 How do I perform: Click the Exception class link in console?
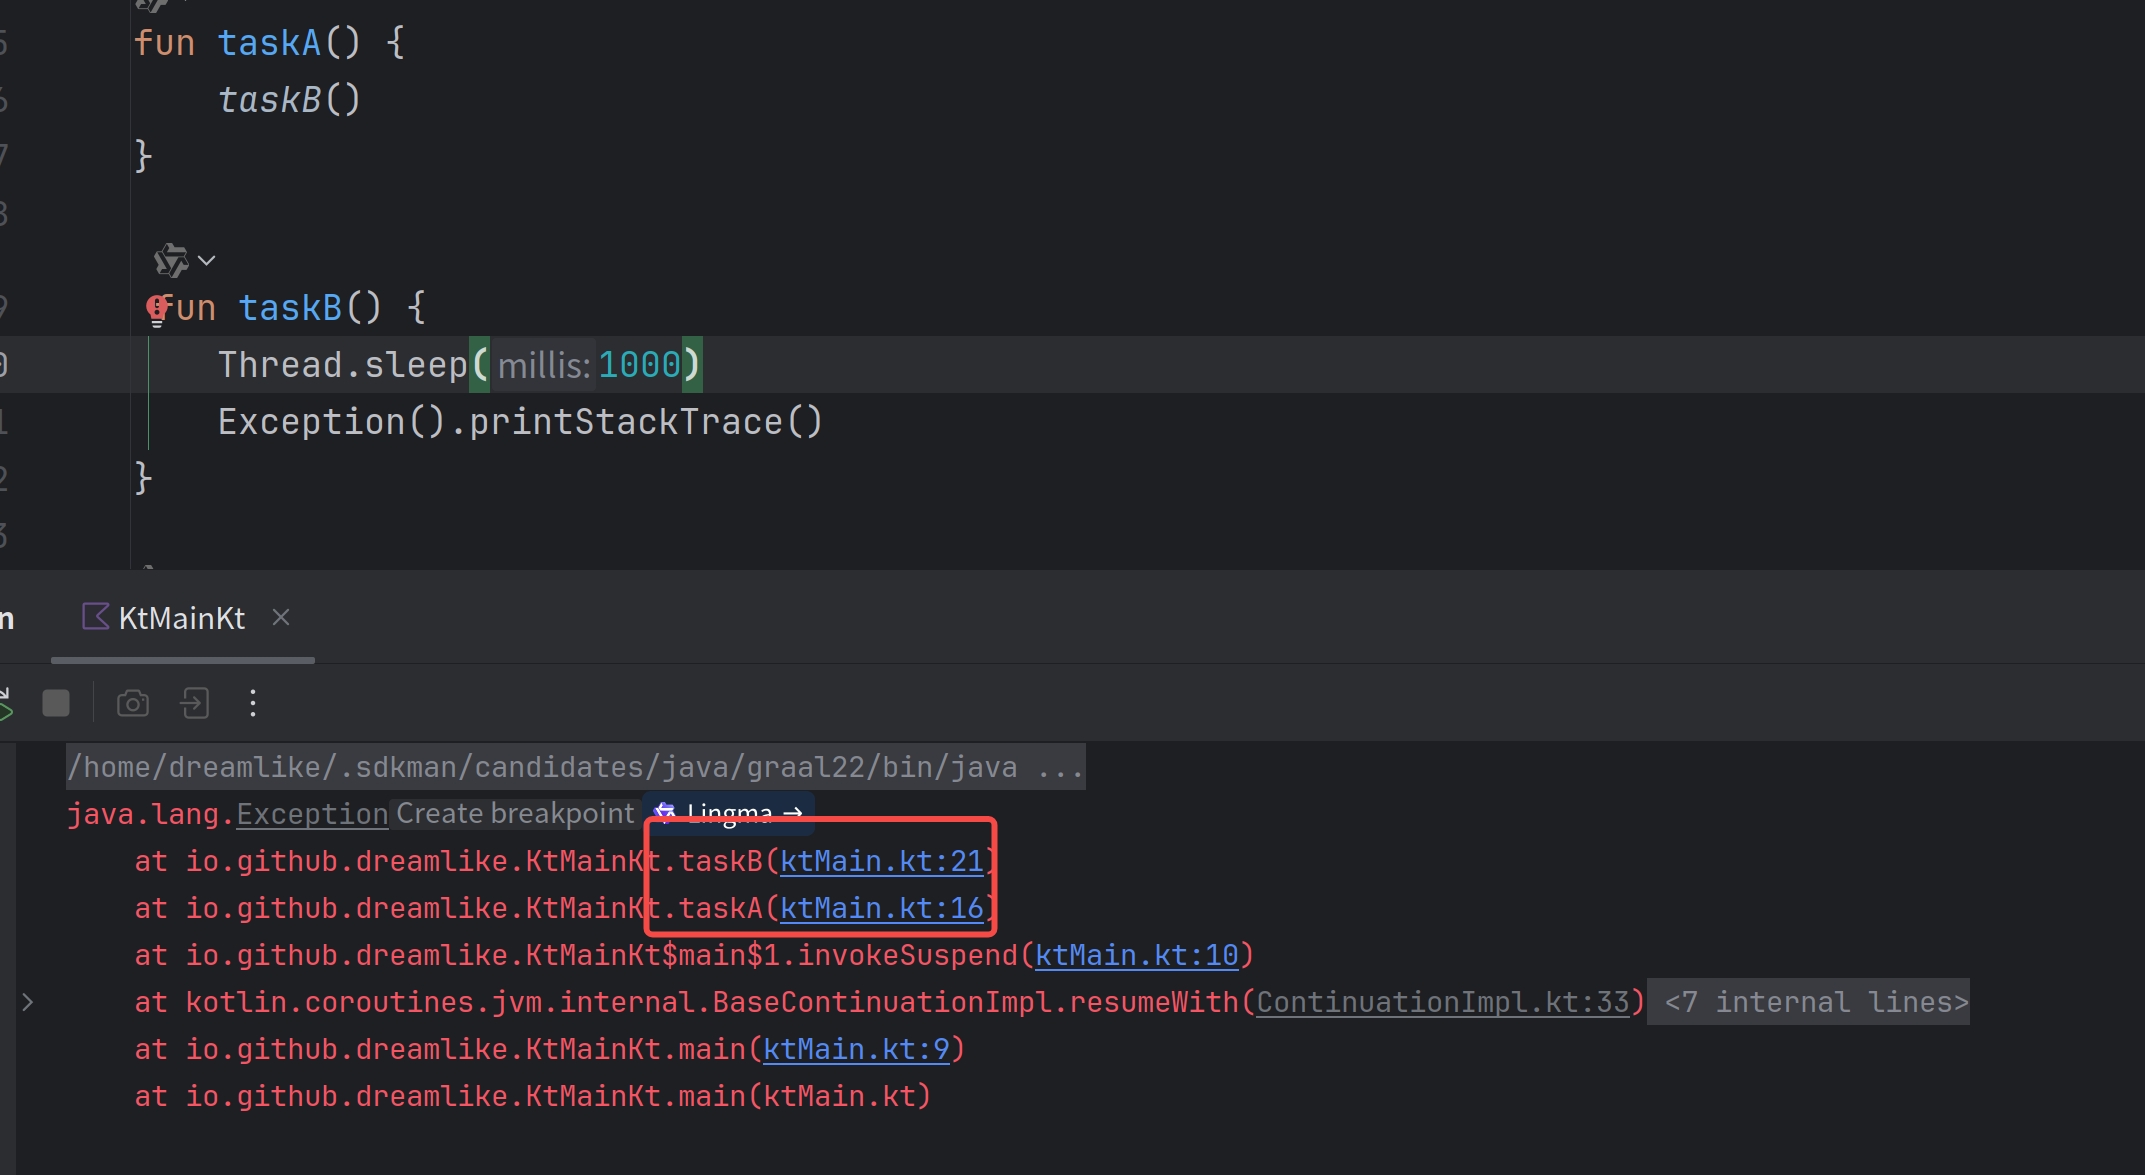click(x=312, y=814)
